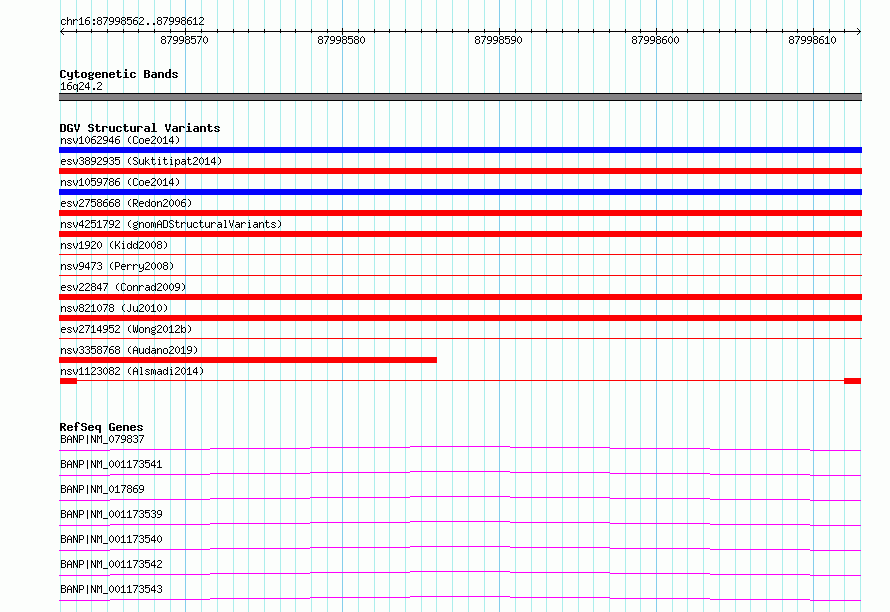Click the red bar under esv2758668
This screenshot has width=890, height=612.
point(460,213)
